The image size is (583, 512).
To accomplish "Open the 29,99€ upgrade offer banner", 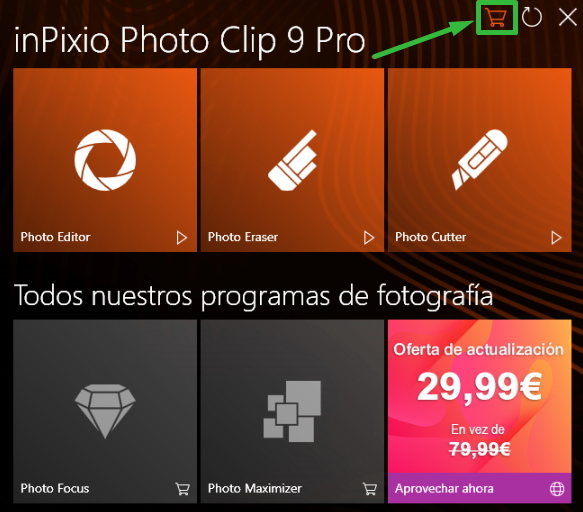I will tap(480, 396).
